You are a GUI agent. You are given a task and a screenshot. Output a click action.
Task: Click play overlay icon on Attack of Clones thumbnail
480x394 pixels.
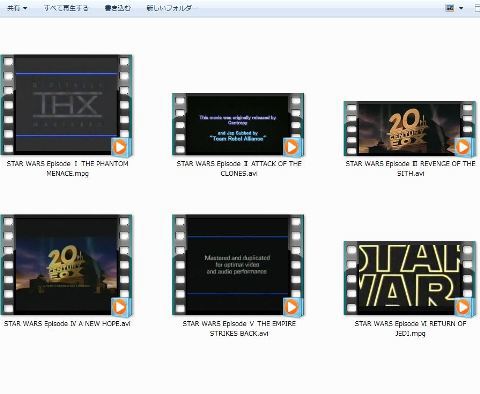click(x=292, y=147)
